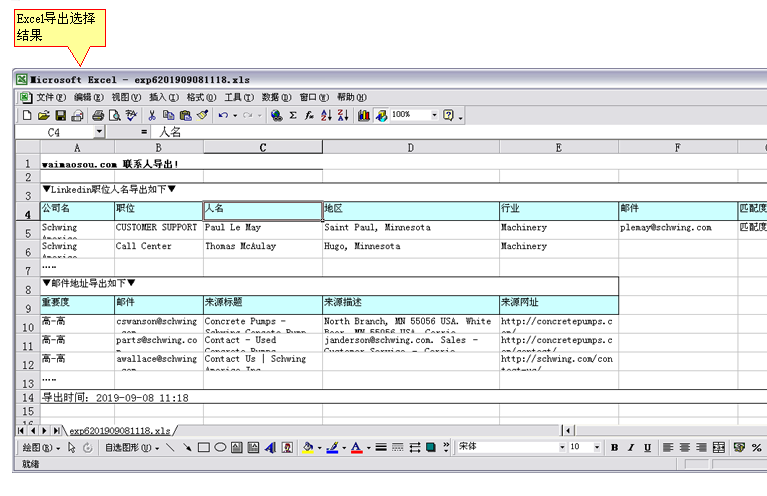Viewport: 767px width, 496px height.
Task: Open the Fill Color dropdown arrow
Action: pyautogui.click(x=319, y=448)
